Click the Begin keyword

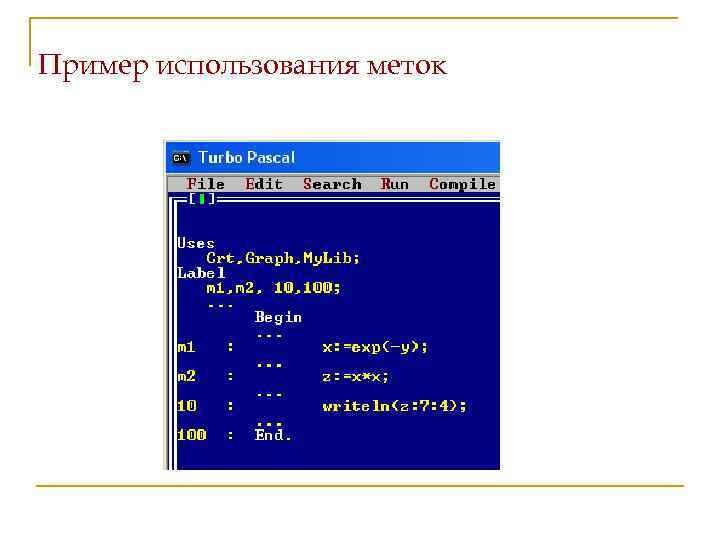pos(278,317)
